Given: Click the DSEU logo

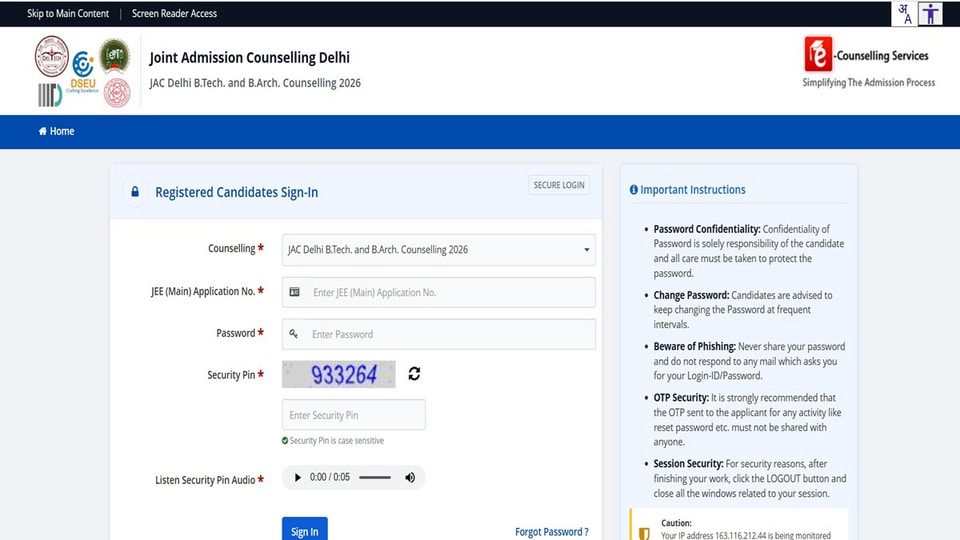Looking at the screenshot, I should [83, 73].
